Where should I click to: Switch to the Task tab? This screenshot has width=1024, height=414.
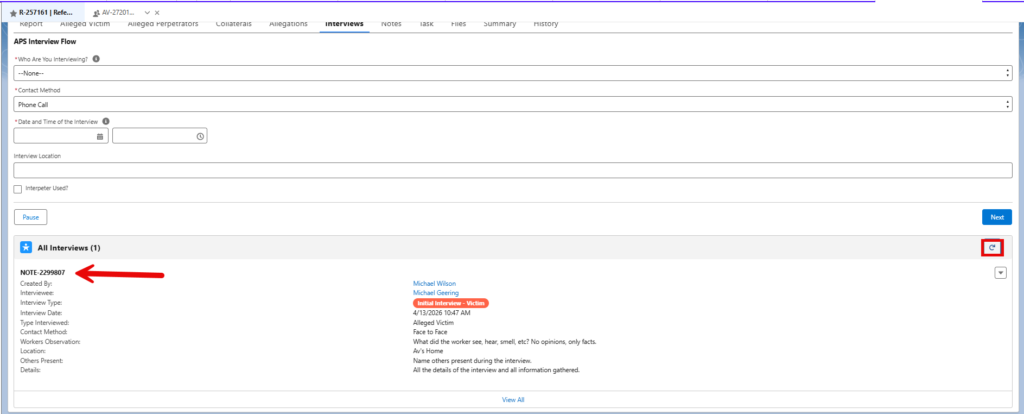(x=426, y=24)
